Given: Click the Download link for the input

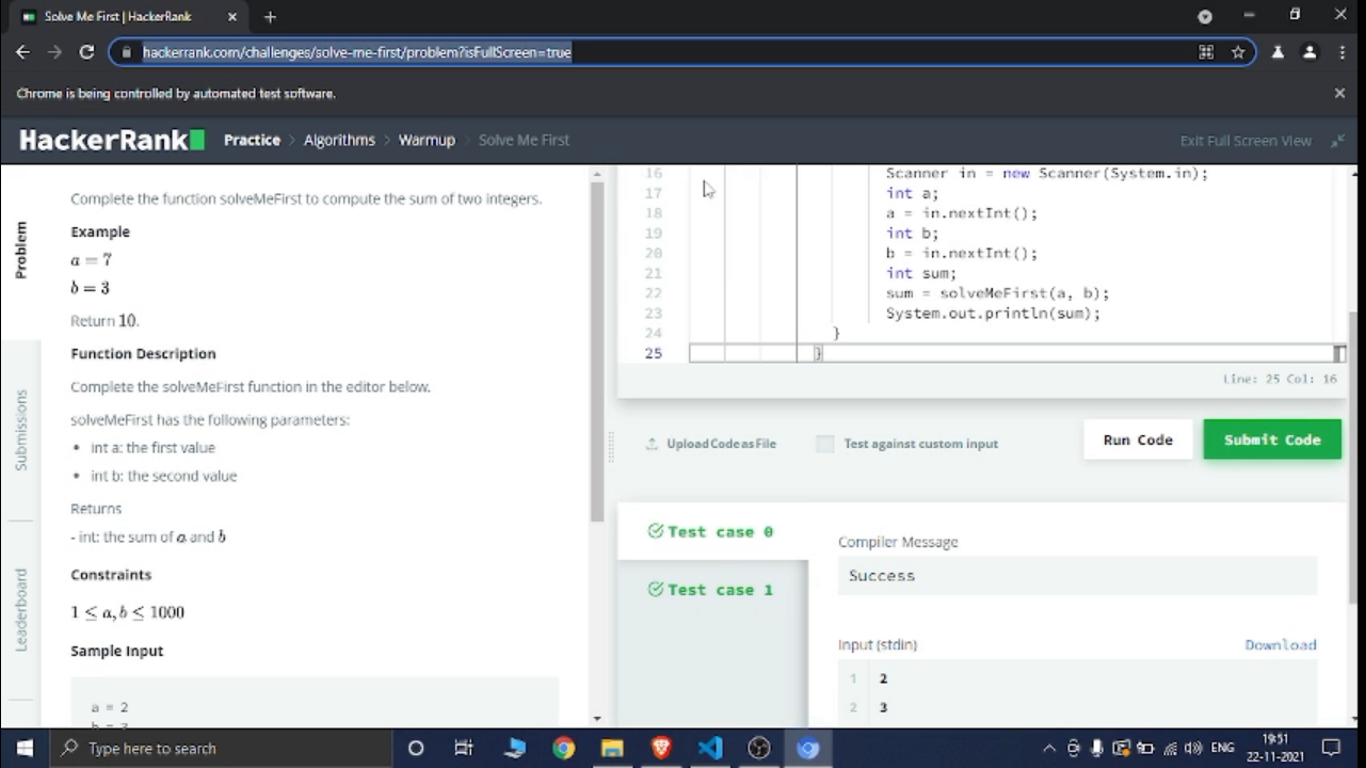Looking at the screenshot, I should (x=1280, y=645).
